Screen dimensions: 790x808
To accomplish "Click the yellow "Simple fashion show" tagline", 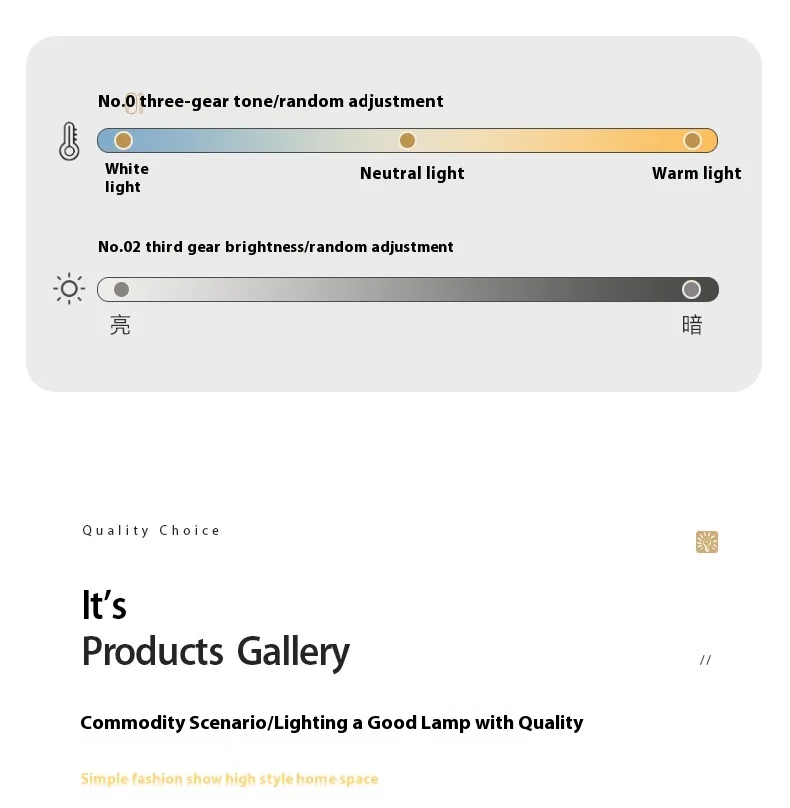I will pyautogui.click(x=229, y=779).
